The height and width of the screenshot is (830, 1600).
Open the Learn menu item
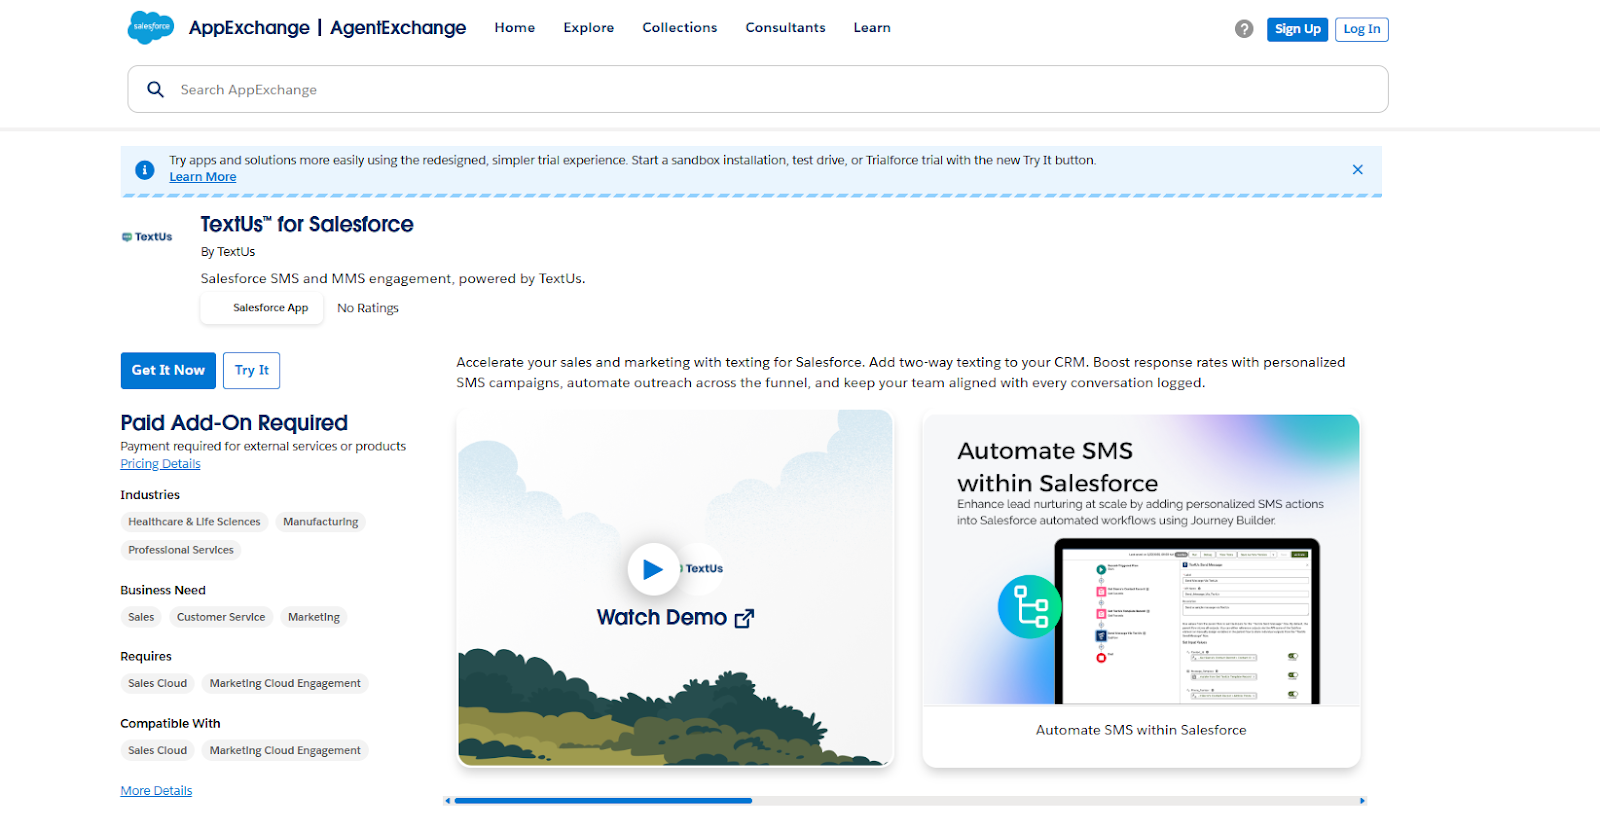[872, 28]
